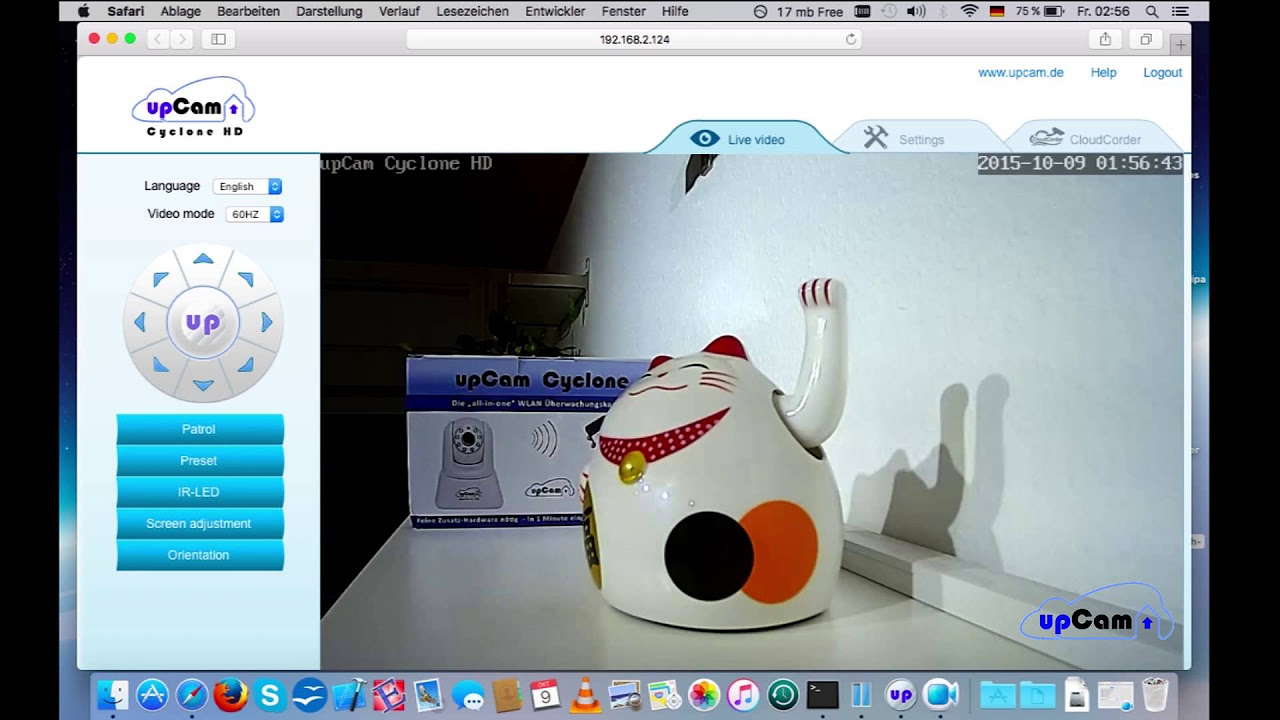Show all tabs in Safari

[1146, 39]
